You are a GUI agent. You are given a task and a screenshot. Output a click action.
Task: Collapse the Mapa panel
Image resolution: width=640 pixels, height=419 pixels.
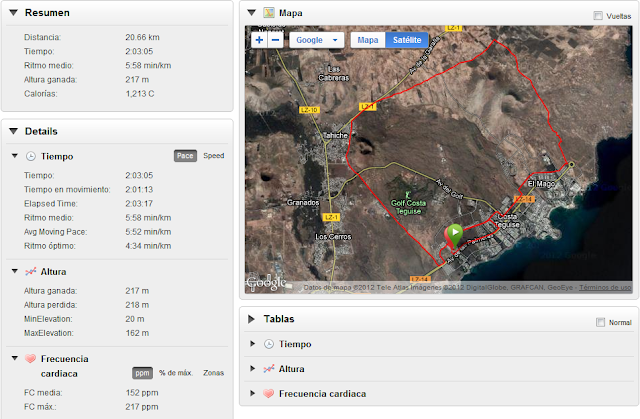(251, 13)
